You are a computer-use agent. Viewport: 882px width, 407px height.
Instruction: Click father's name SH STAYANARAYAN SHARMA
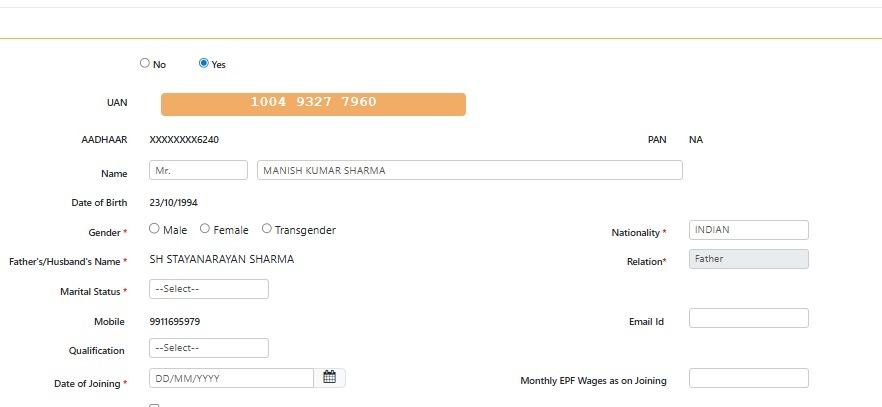(x=222, y=259)
